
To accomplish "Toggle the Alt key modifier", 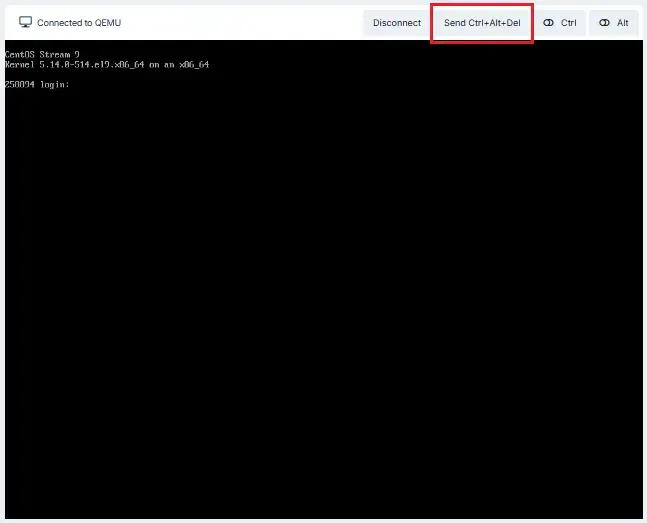I will click(614, 23).
